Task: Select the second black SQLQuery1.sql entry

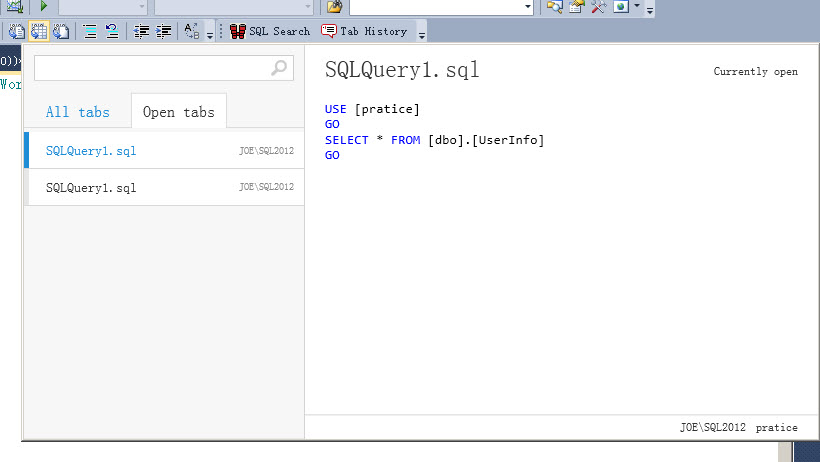Action: (x=164, y=187)
